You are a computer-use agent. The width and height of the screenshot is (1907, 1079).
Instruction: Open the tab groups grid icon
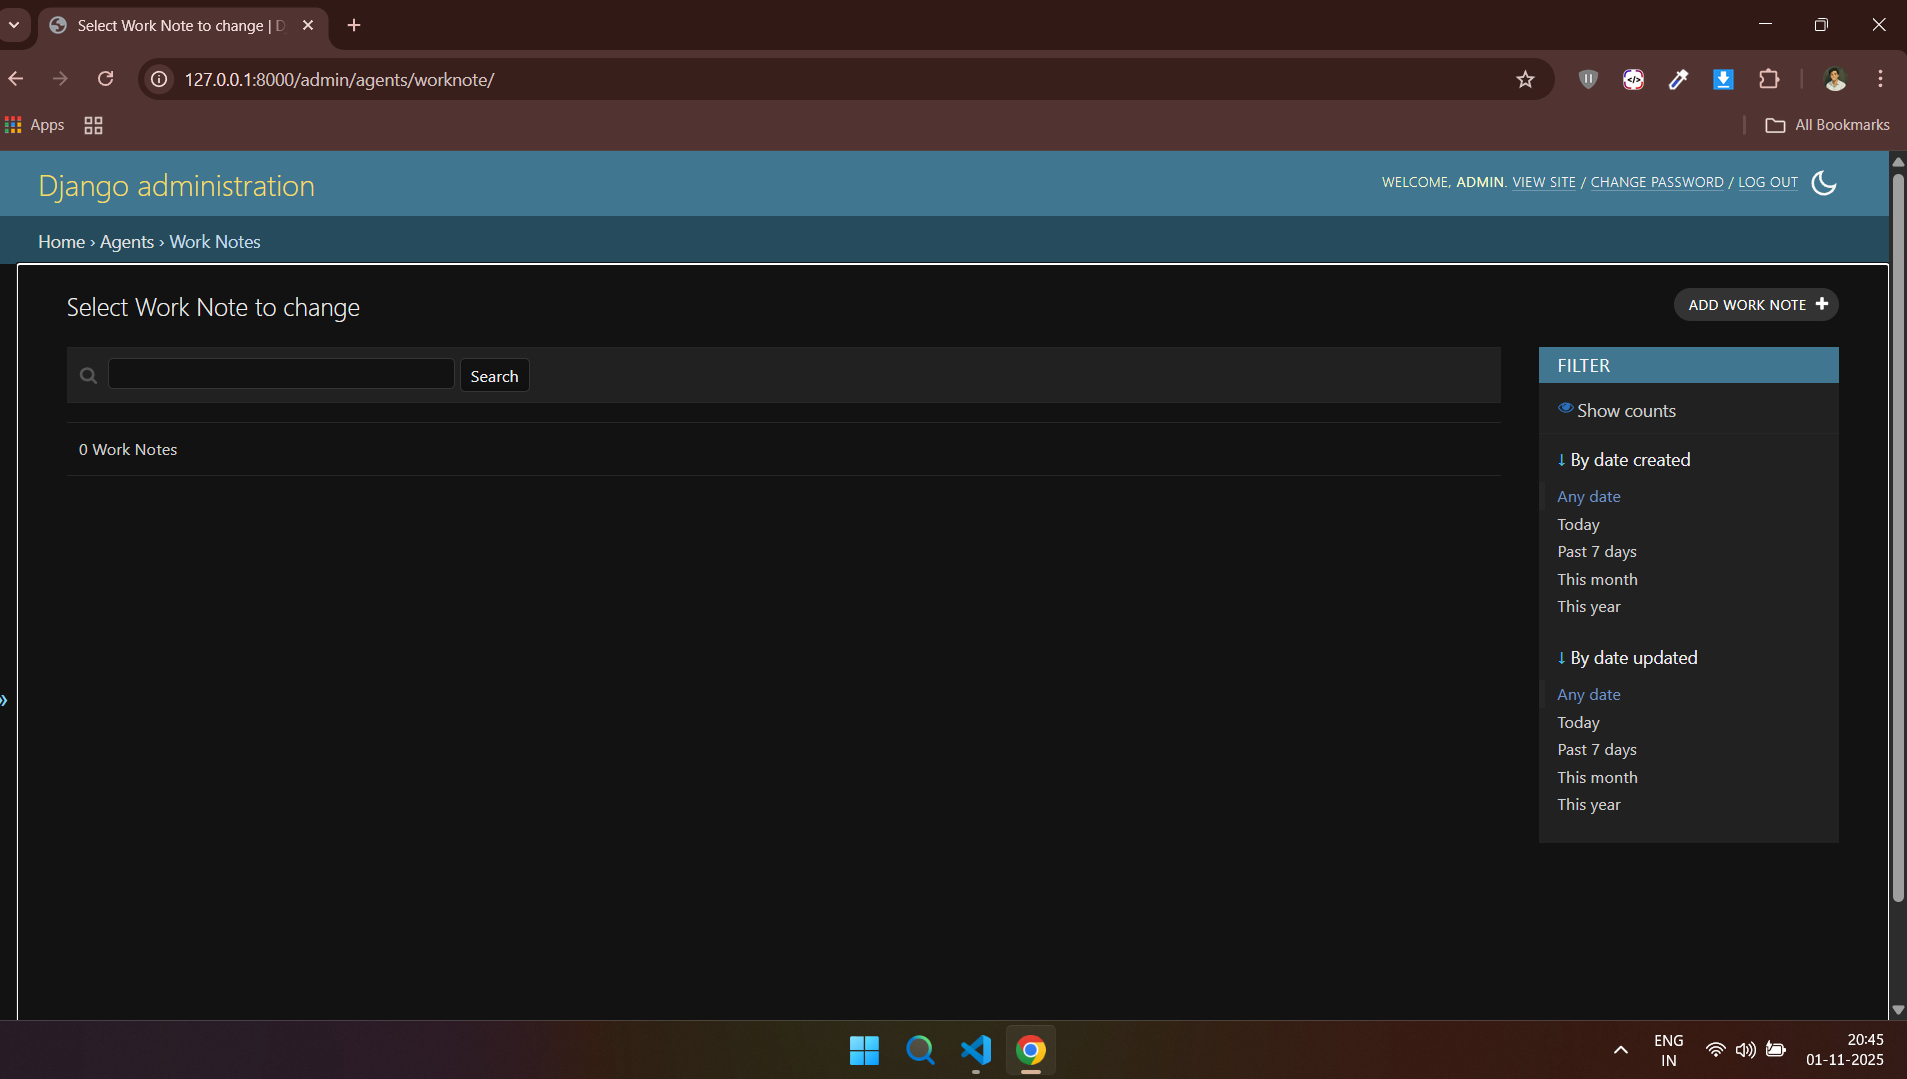pos(93,125)
